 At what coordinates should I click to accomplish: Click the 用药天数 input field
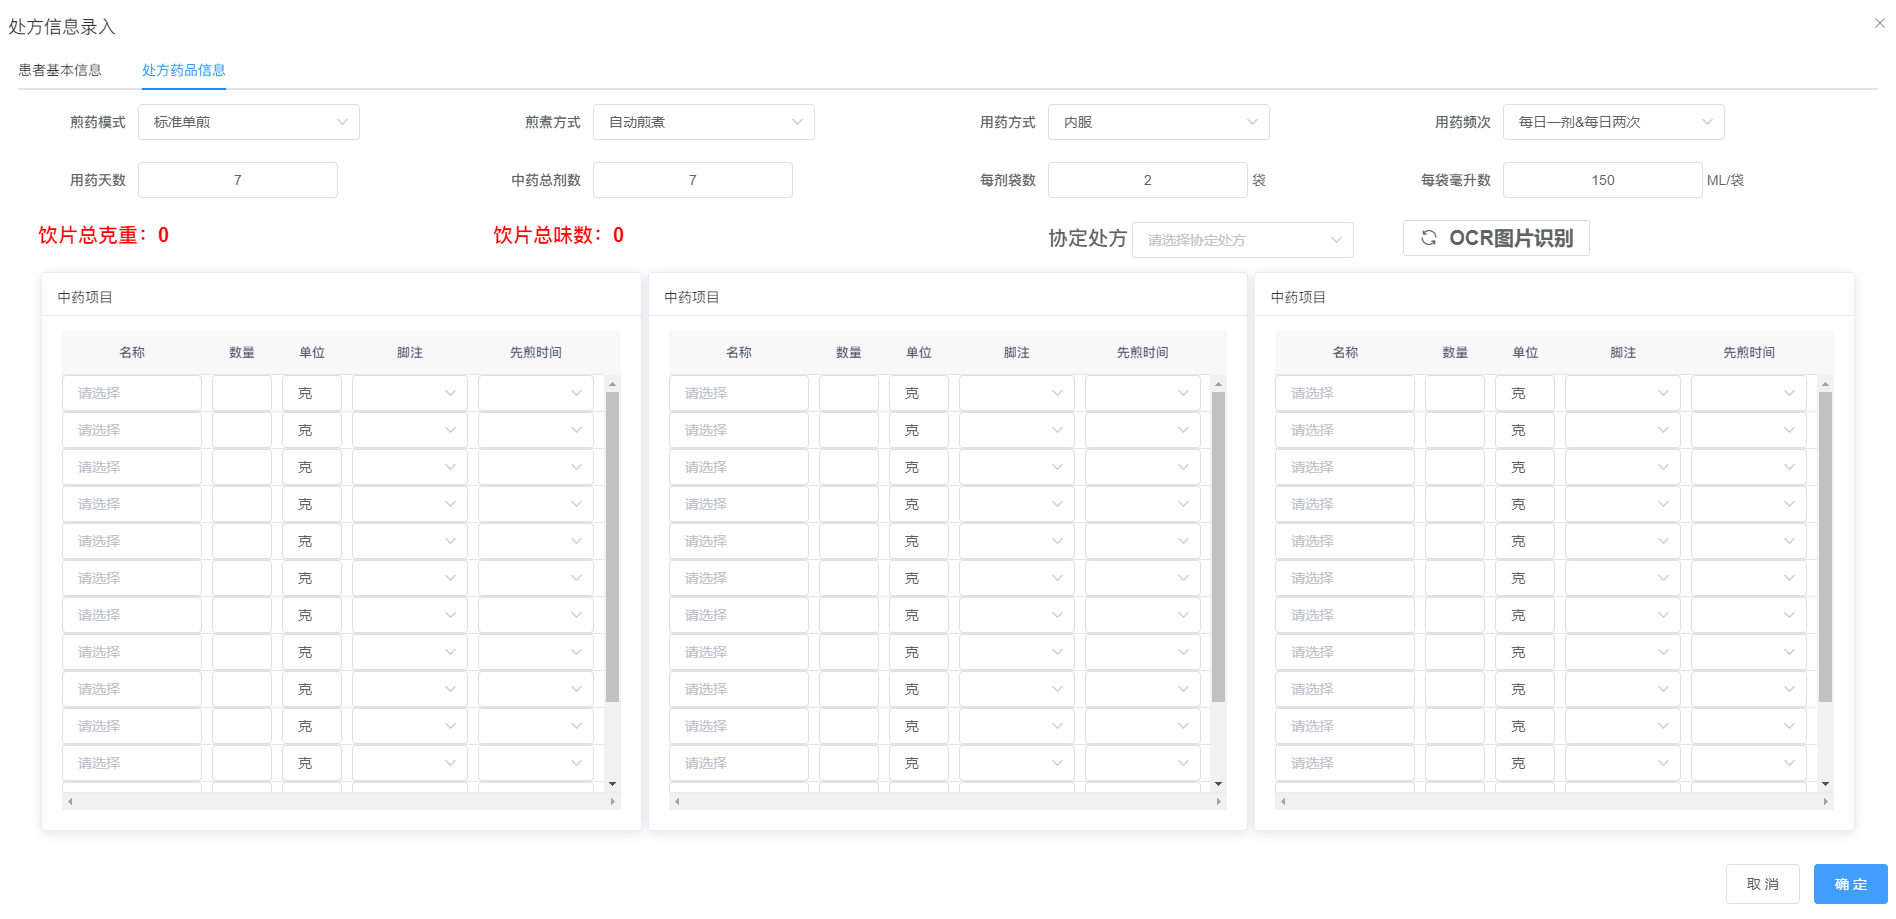tap(238, 180)
